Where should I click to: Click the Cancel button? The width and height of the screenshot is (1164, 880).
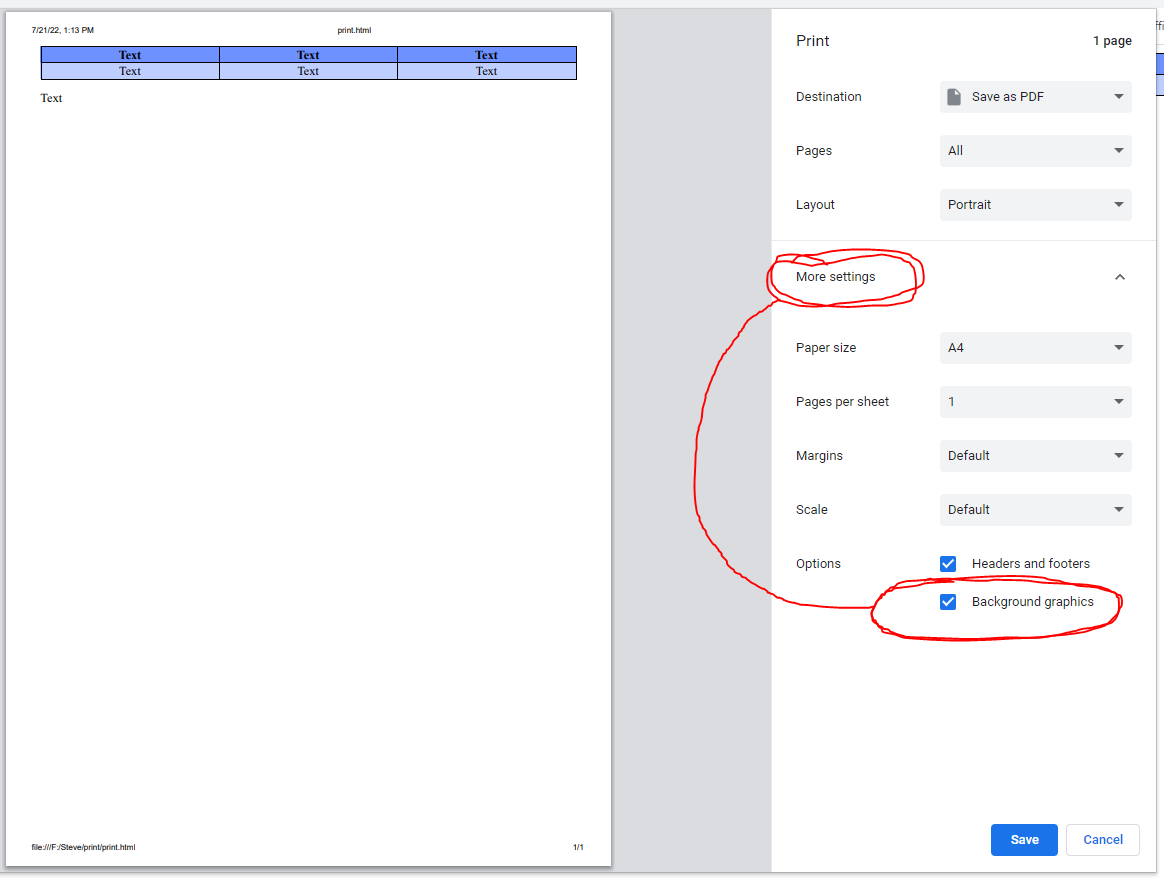coord(1102,839)
